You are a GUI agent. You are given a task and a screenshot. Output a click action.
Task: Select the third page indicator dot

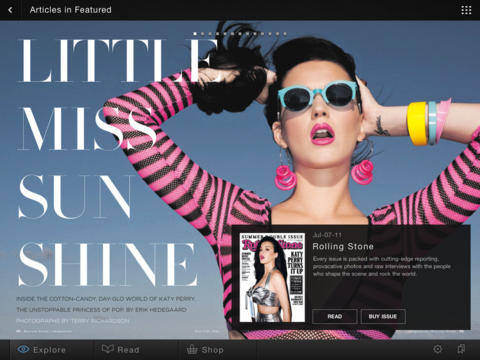pos(210,34)
